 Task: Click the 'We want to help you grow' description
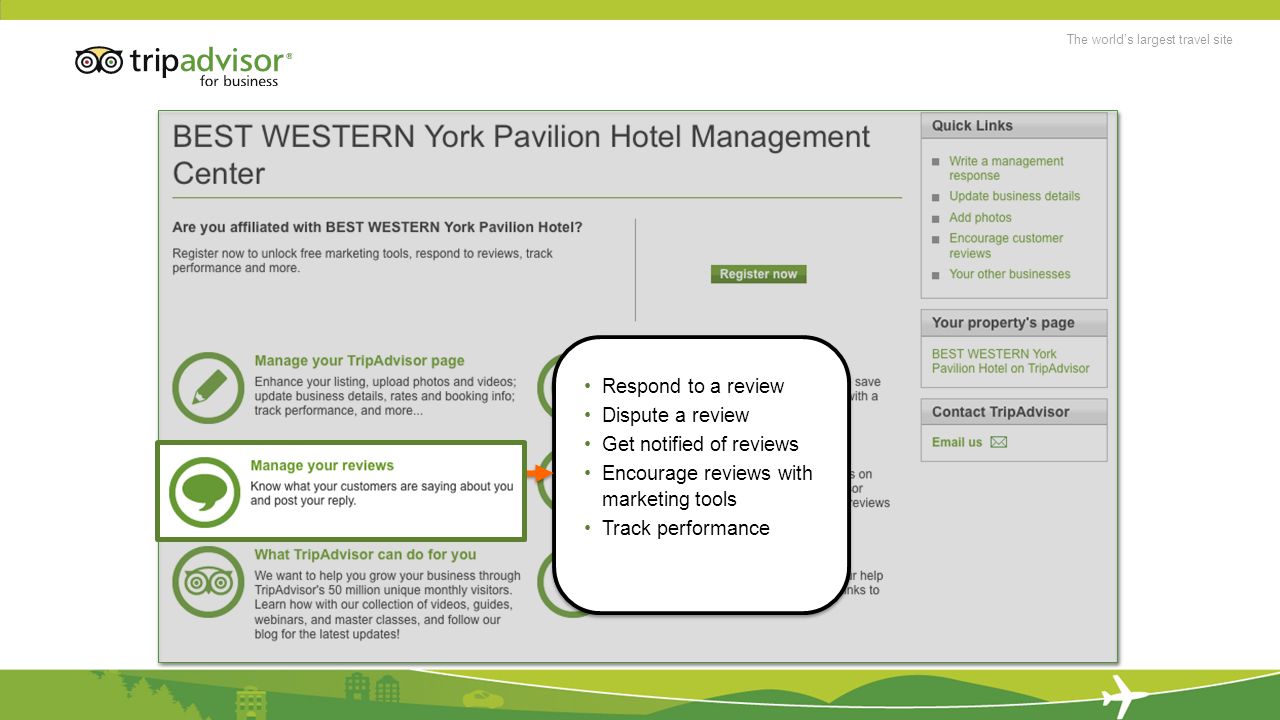pyautogui.click(x=387, y=605)
